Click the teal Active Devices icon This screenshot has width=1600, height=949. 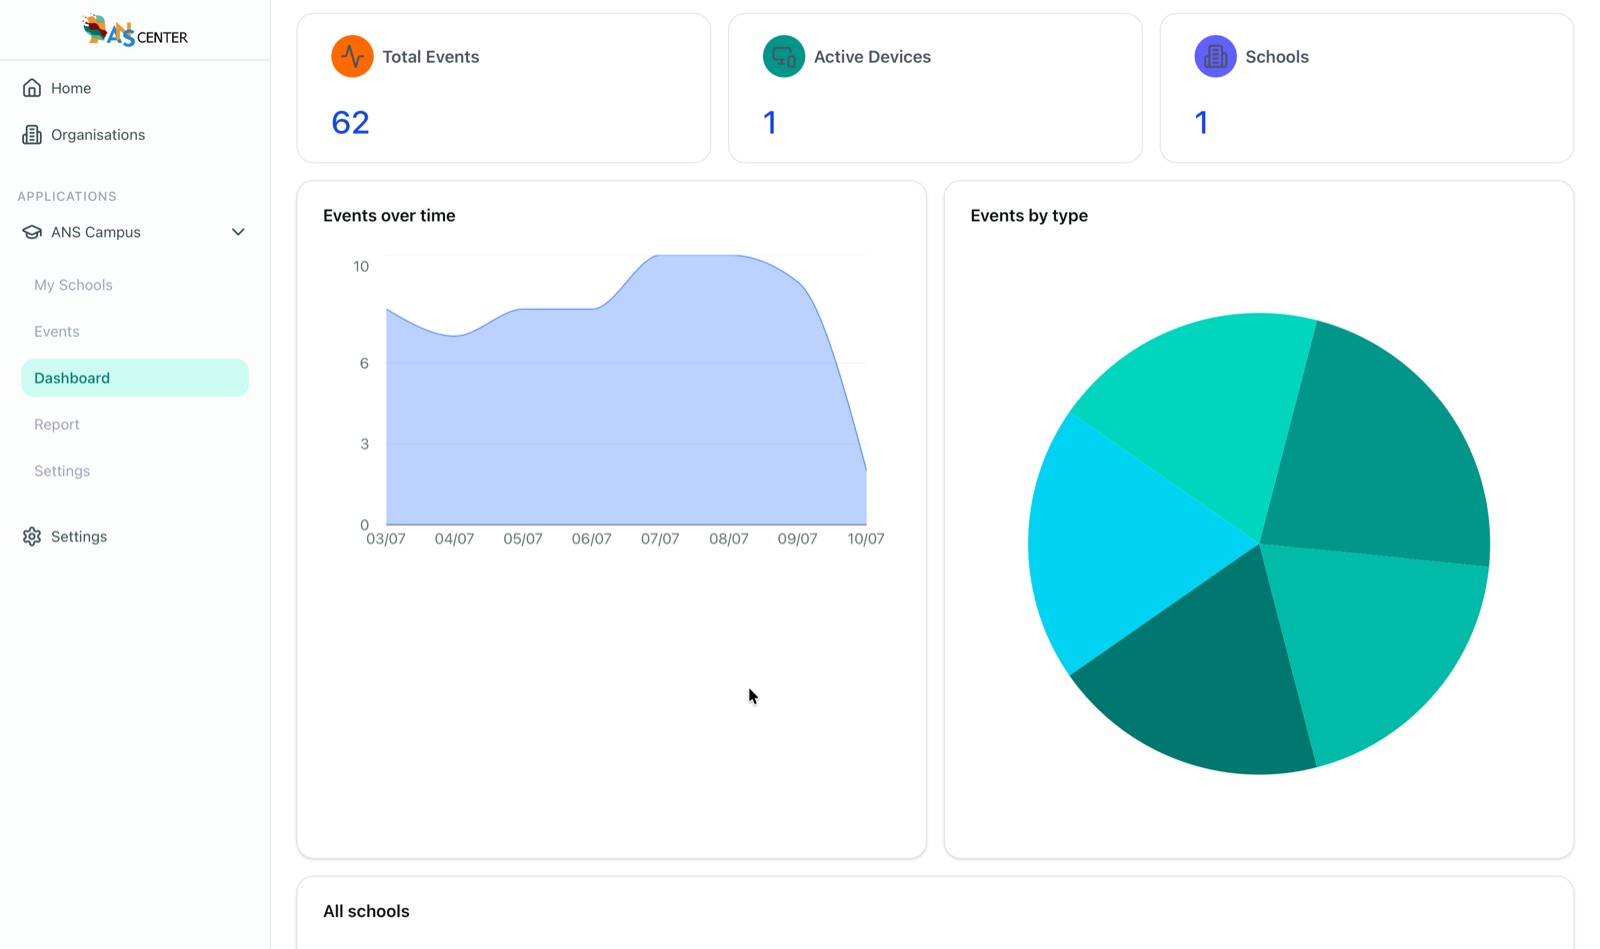[784, 57]
